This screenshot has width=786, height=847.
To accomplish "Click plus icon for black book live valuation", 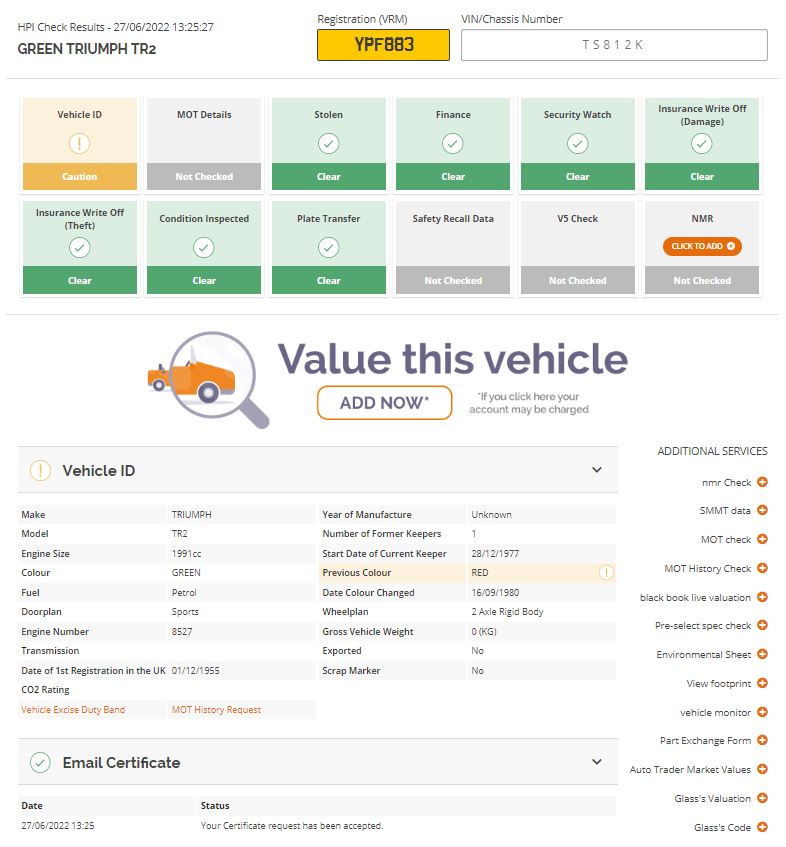I will click(x=762, y=597).
